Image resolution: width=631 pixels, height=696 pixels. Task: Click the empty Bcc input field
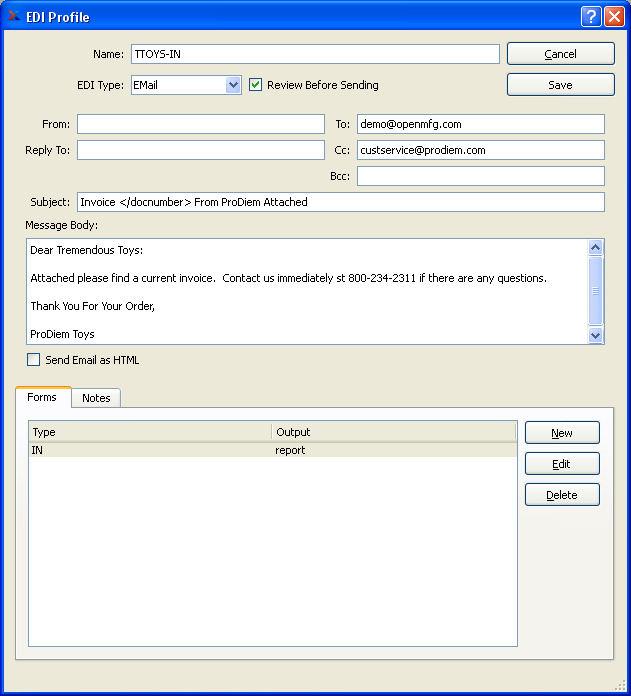481,176
